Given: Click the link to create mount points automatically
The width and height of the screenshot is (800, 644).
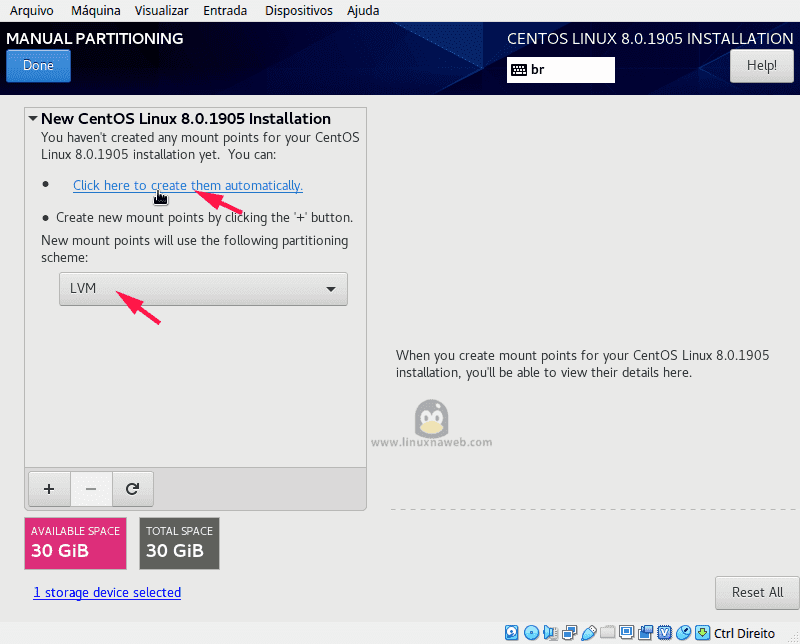Looking at the screenshot, I should 188,185.
